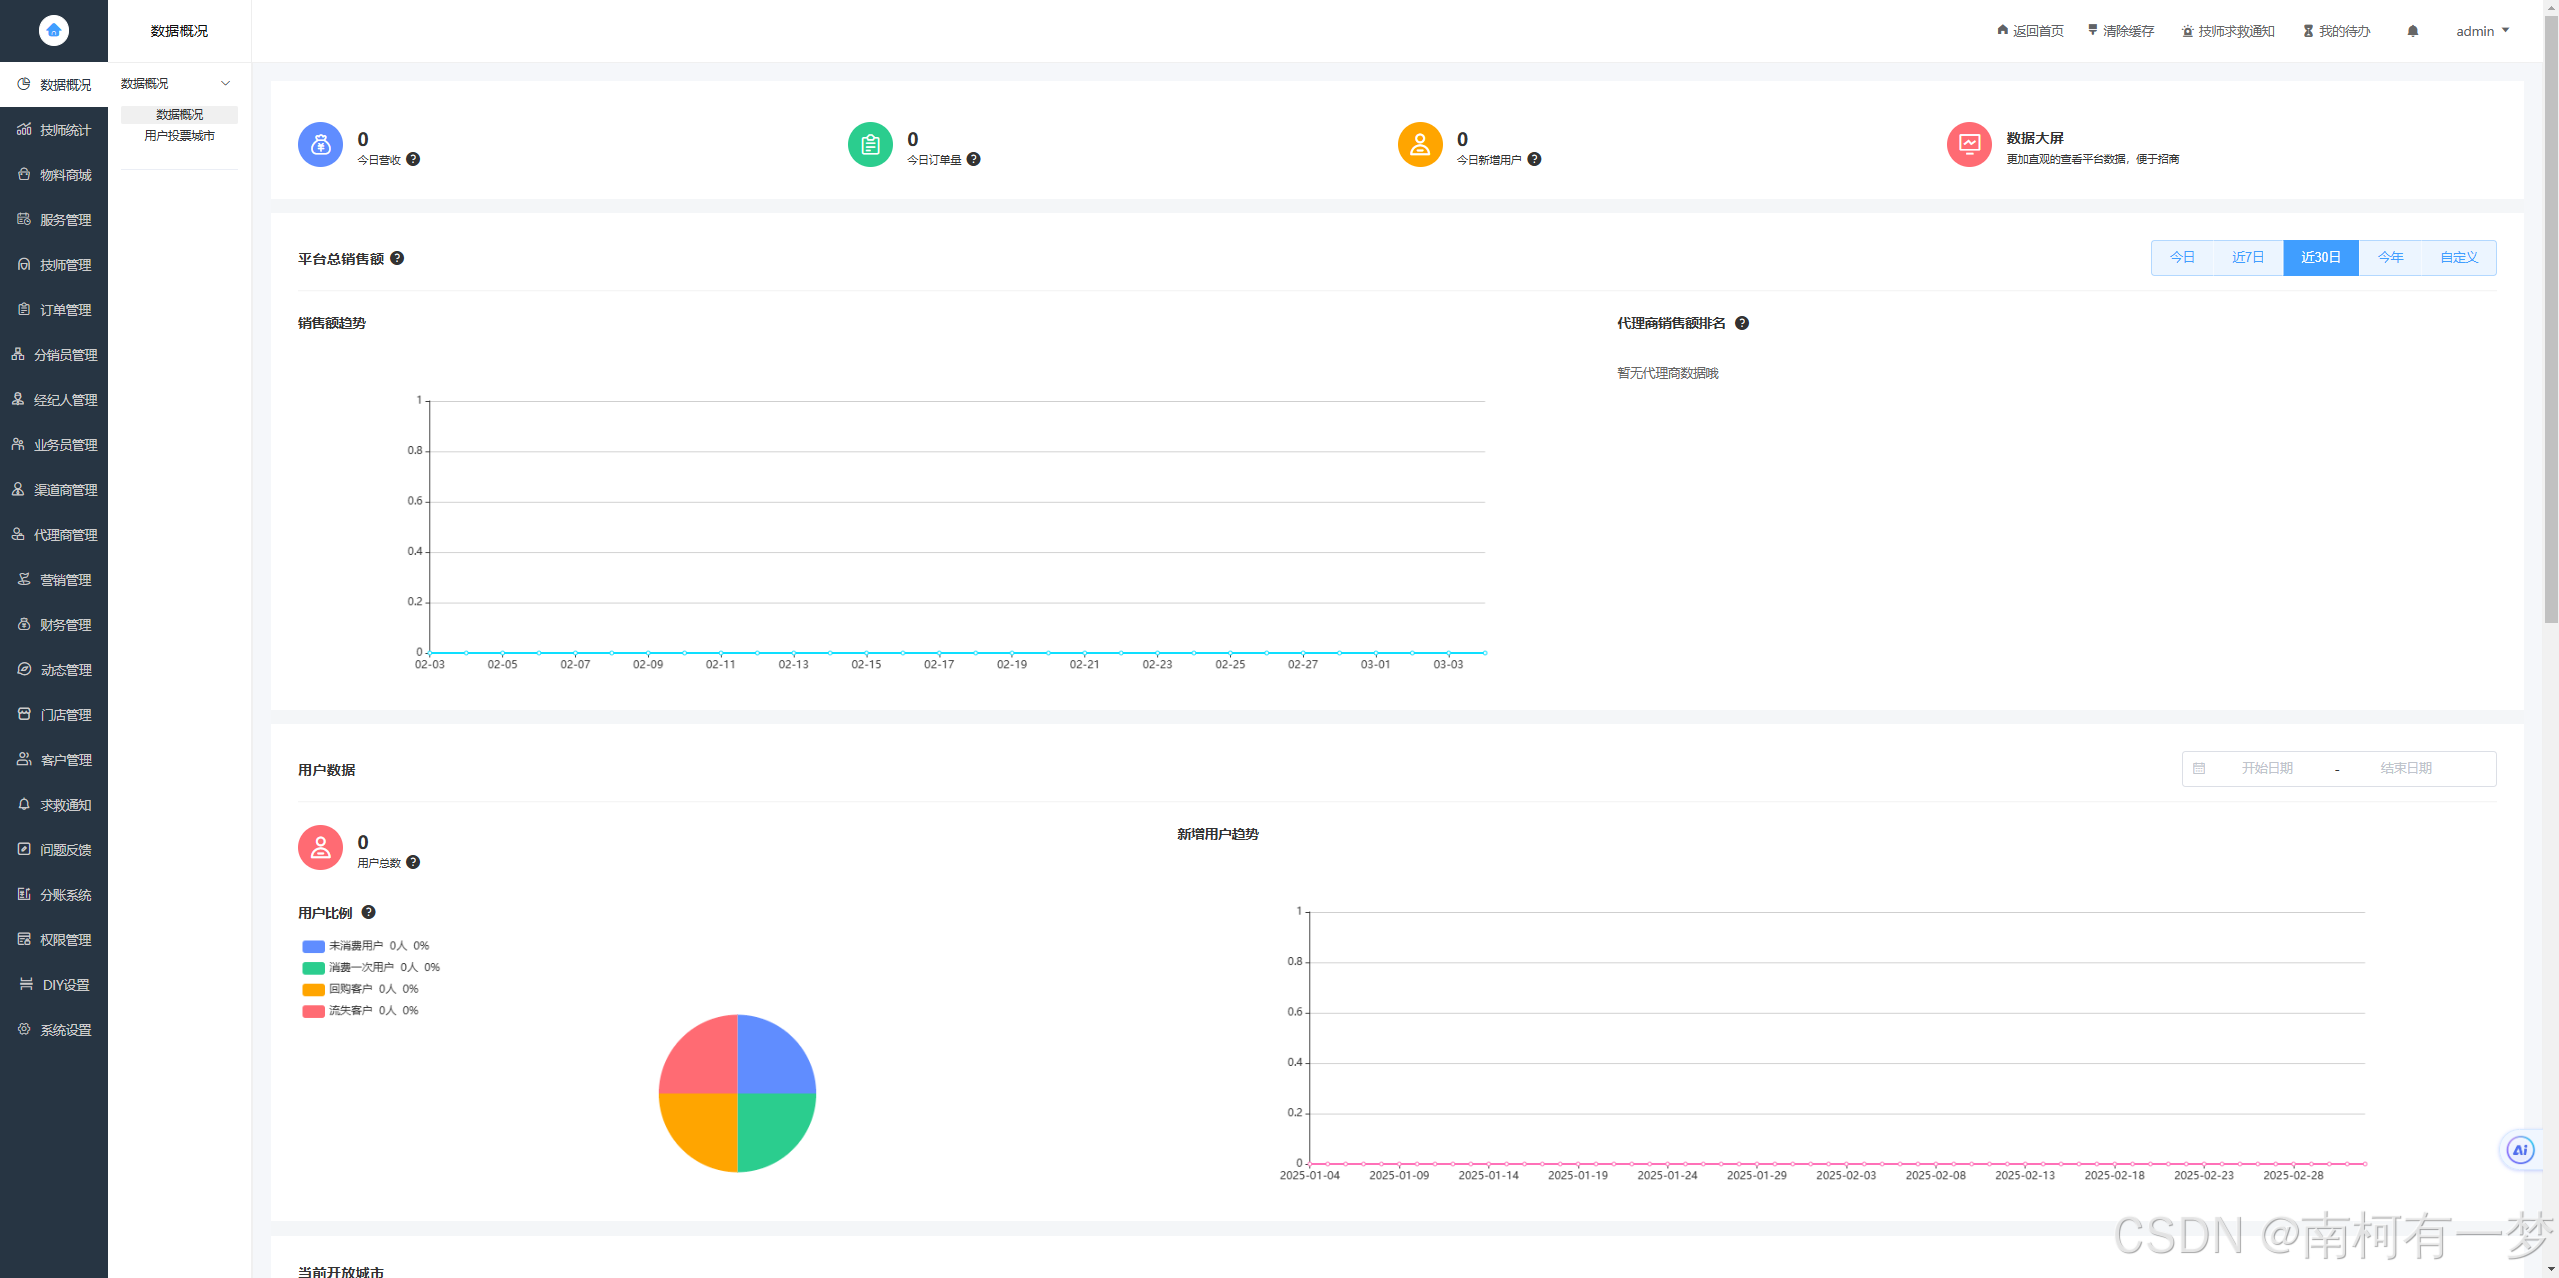The height and width of the screenshot is (1278, 2559).
Task: Click the help icon beside 平台总销售额
Action: pyautogui.click(x=397, y=258)
